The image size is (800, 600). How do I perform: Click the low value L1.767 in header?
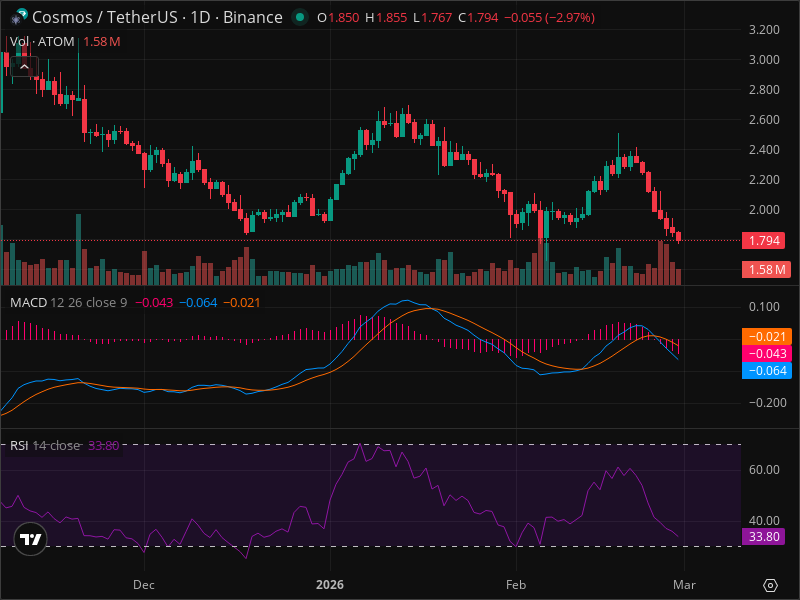[x=433, y=18]
